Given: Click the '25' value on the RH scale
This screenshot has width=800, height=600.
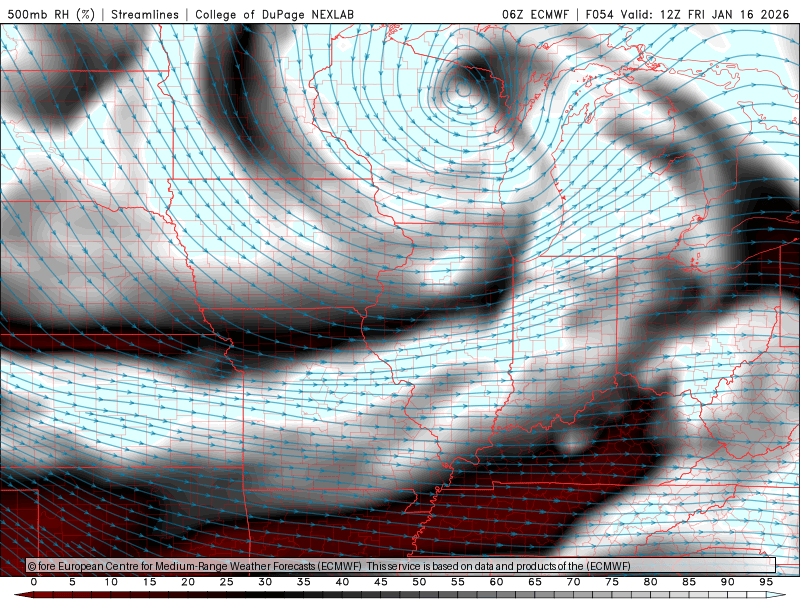Looking at the screenshot, I should click(x=227, y=582).
